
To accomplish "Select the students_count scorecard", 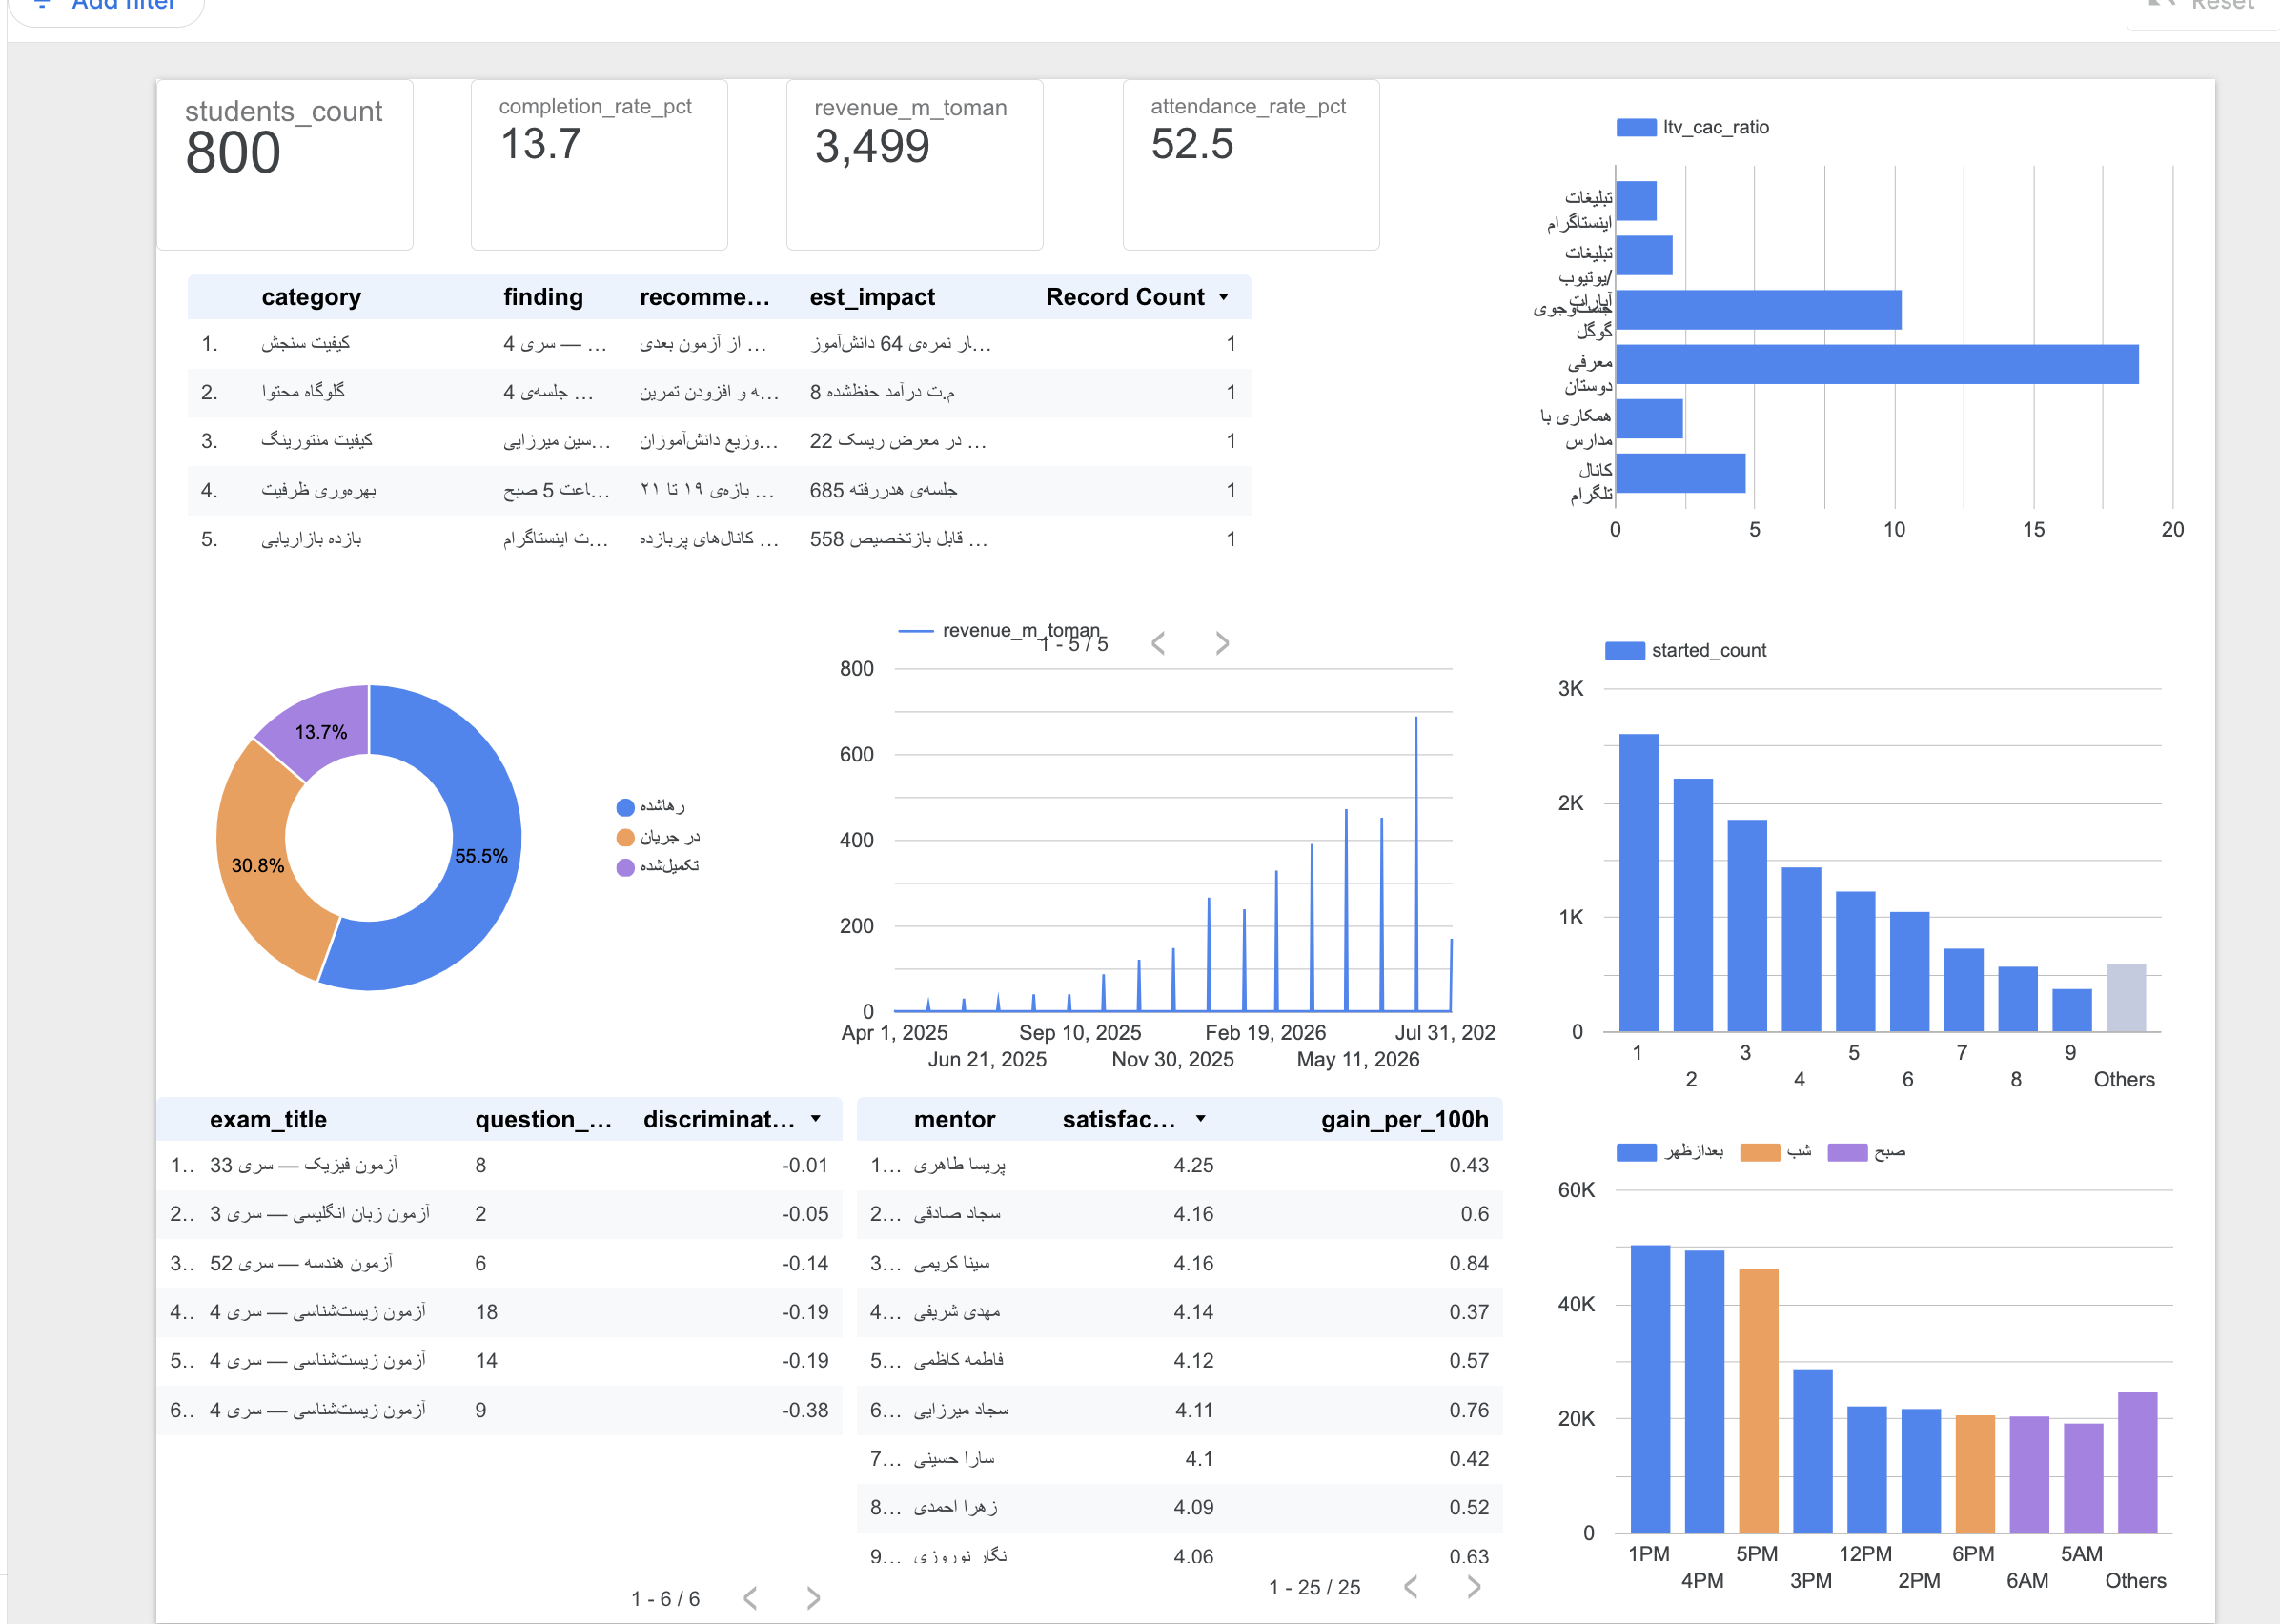I will point(285,164).
